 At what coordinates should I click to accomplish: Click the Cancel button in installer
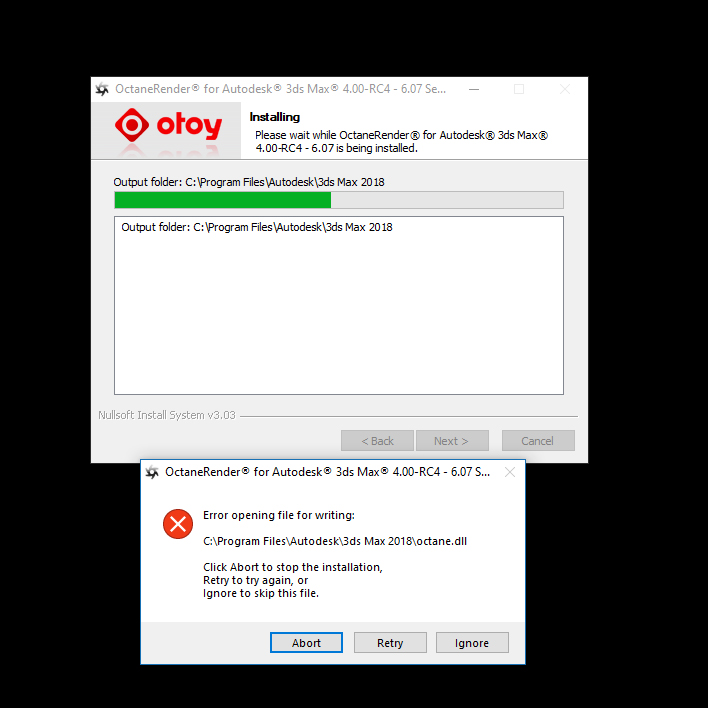(538, 441)
